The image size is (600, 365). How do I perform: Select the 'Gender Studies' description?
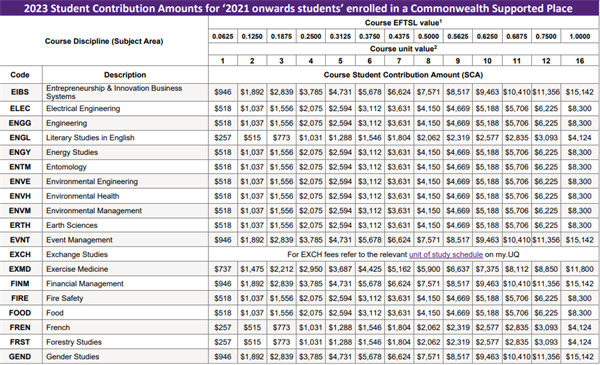72,357
